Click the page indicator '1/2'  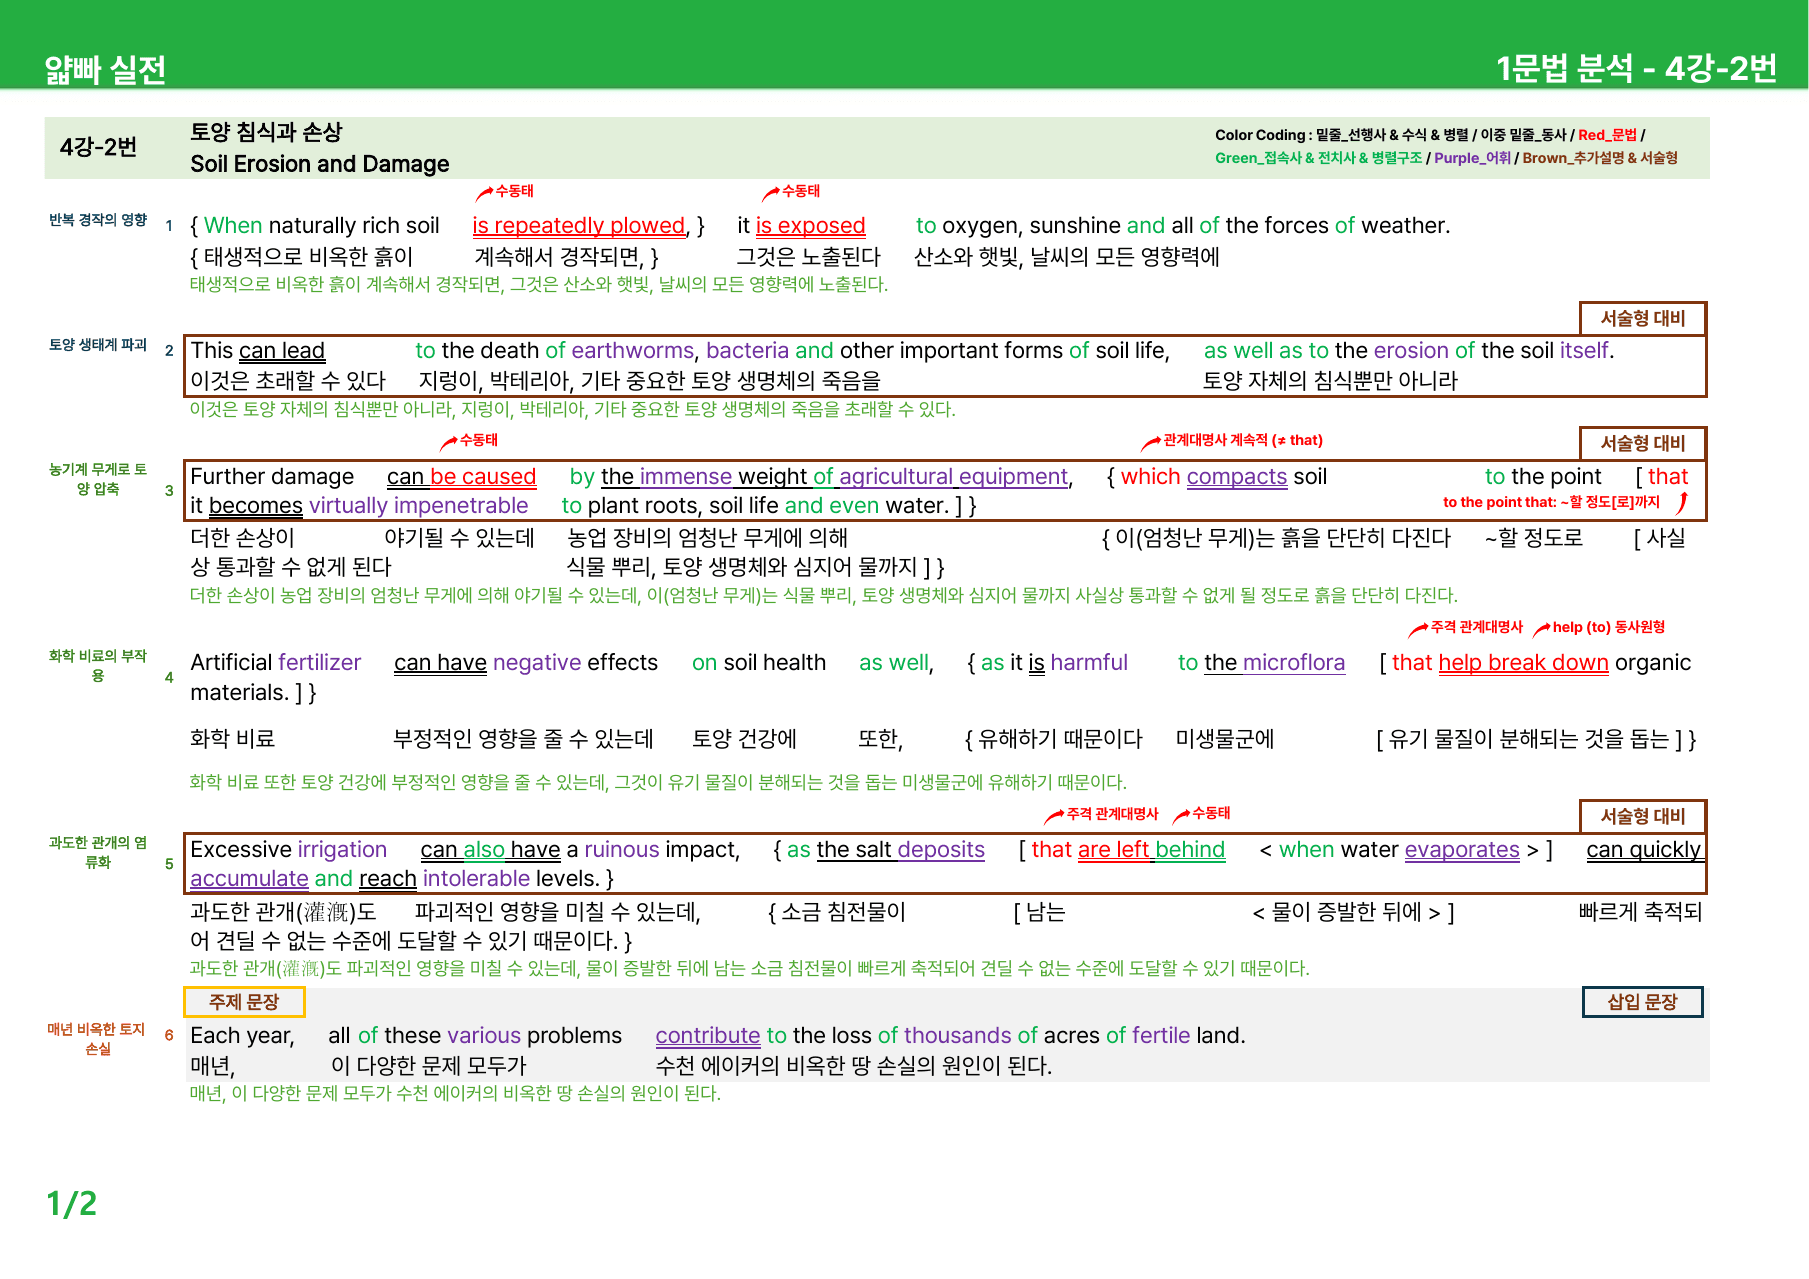72,1203
